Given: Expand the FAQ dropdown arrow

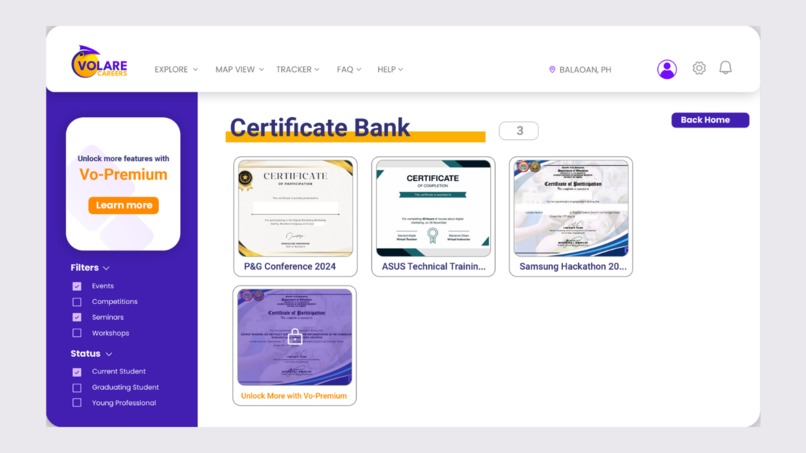Looking at the screenshot, I should point(359,69).
